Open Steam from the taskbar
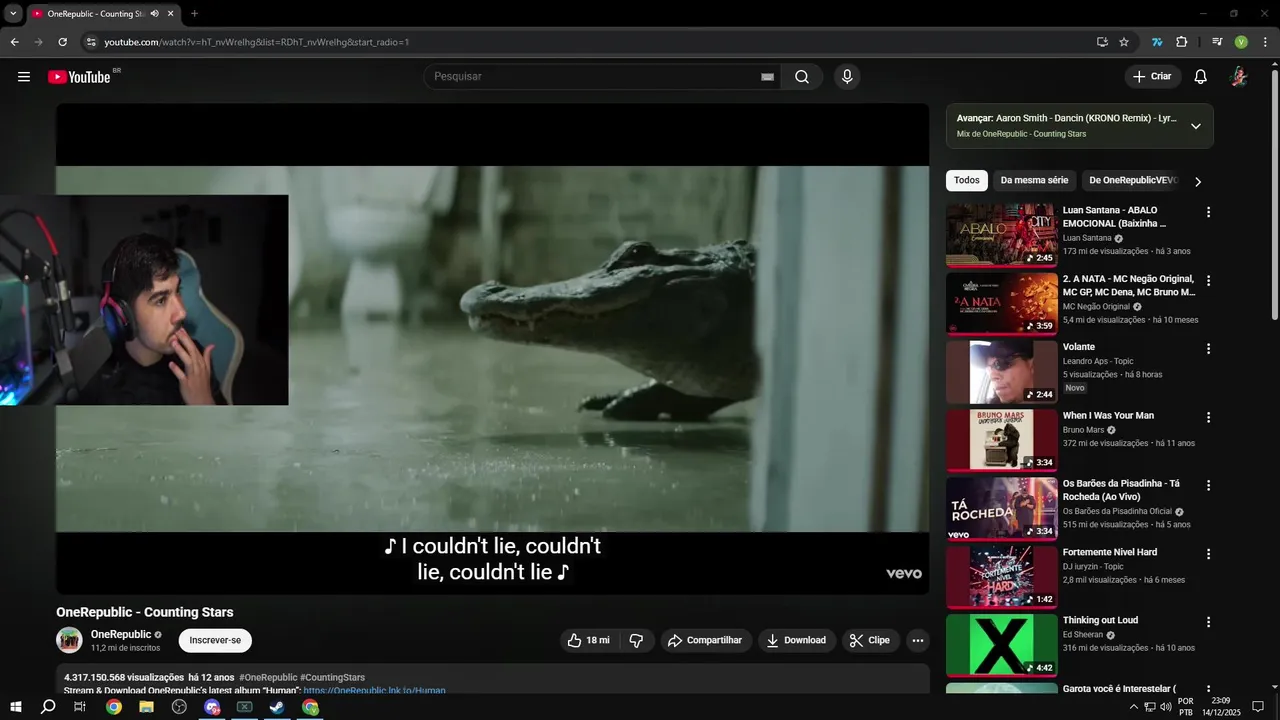1280x720 pixels. click(277, 707)
